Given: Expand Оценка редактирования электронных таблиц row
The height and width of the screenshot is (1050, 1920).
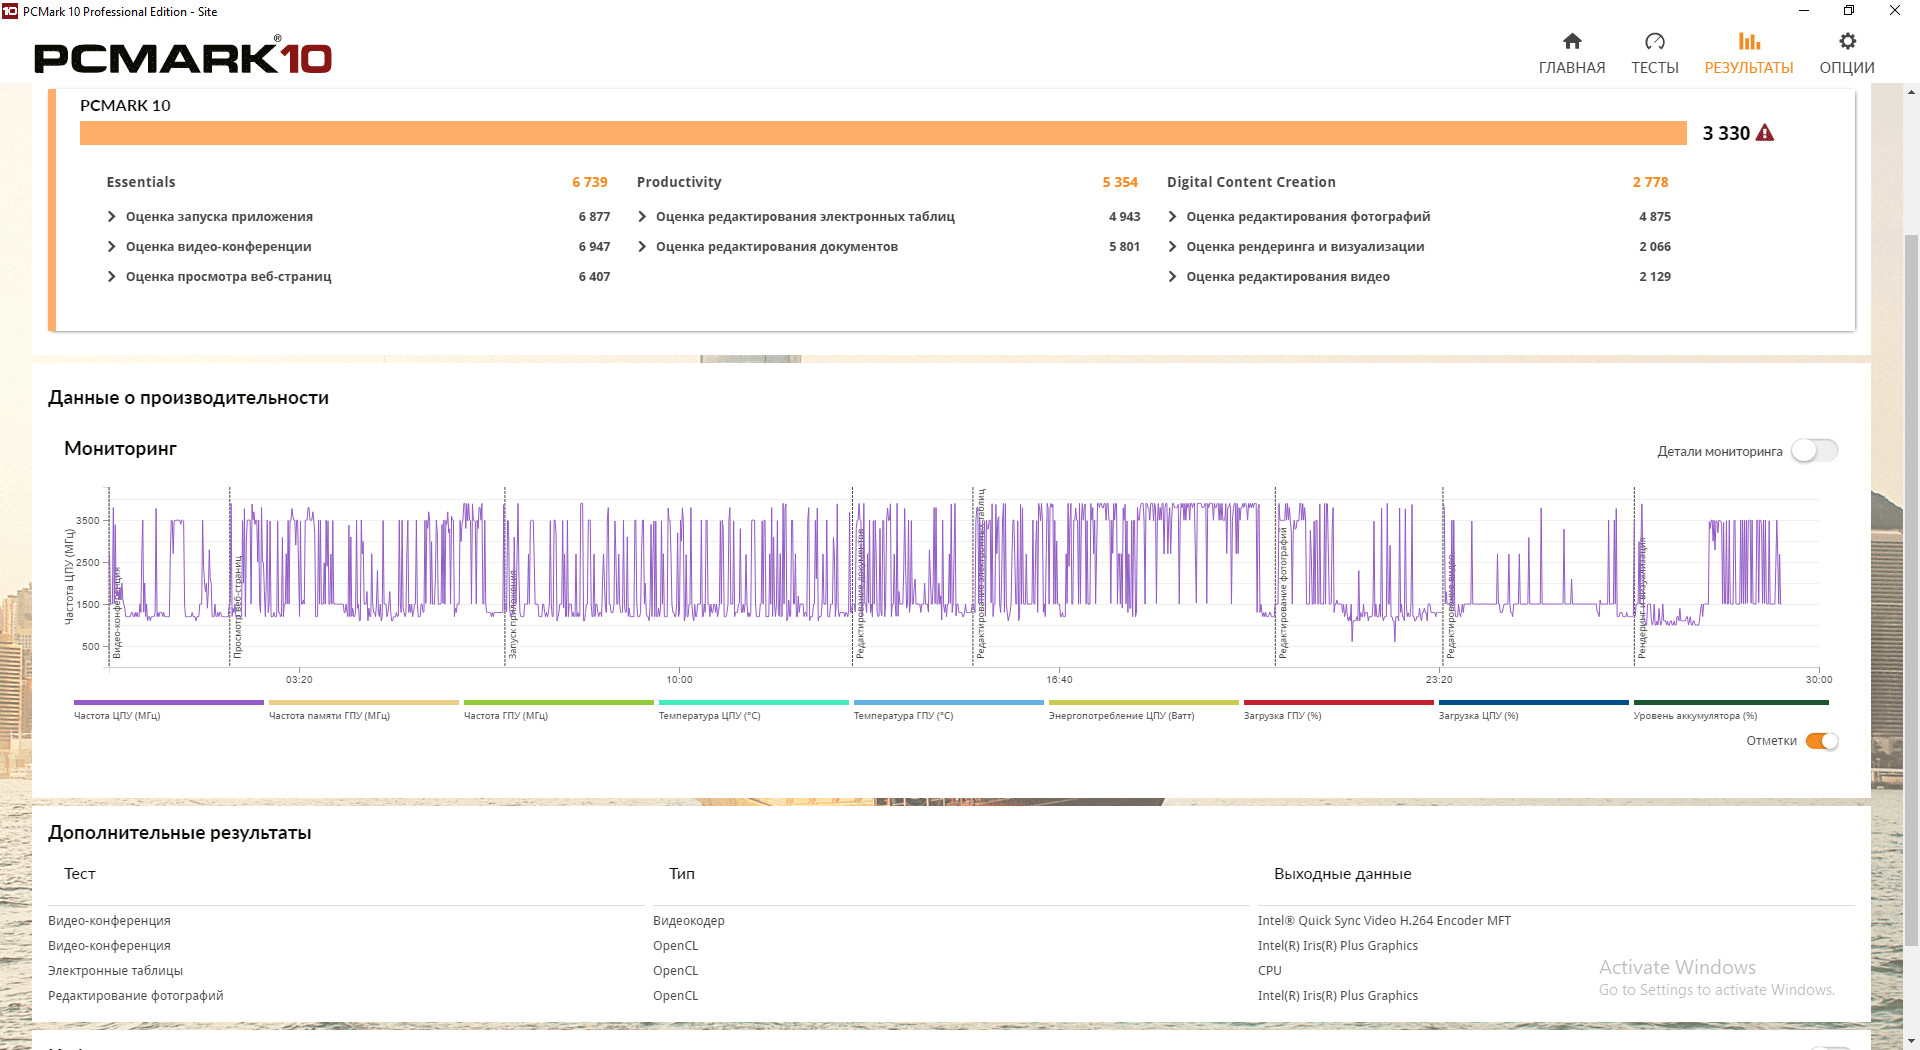Looking at the screenshot, I should (642, 217).
